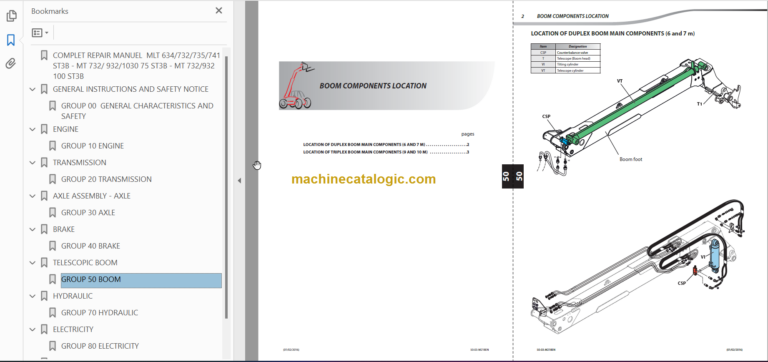Click bookmark icon beside GROUP 80 ELECTRICITY
Viewport: 768px width, 362px height.
point(52,346)
